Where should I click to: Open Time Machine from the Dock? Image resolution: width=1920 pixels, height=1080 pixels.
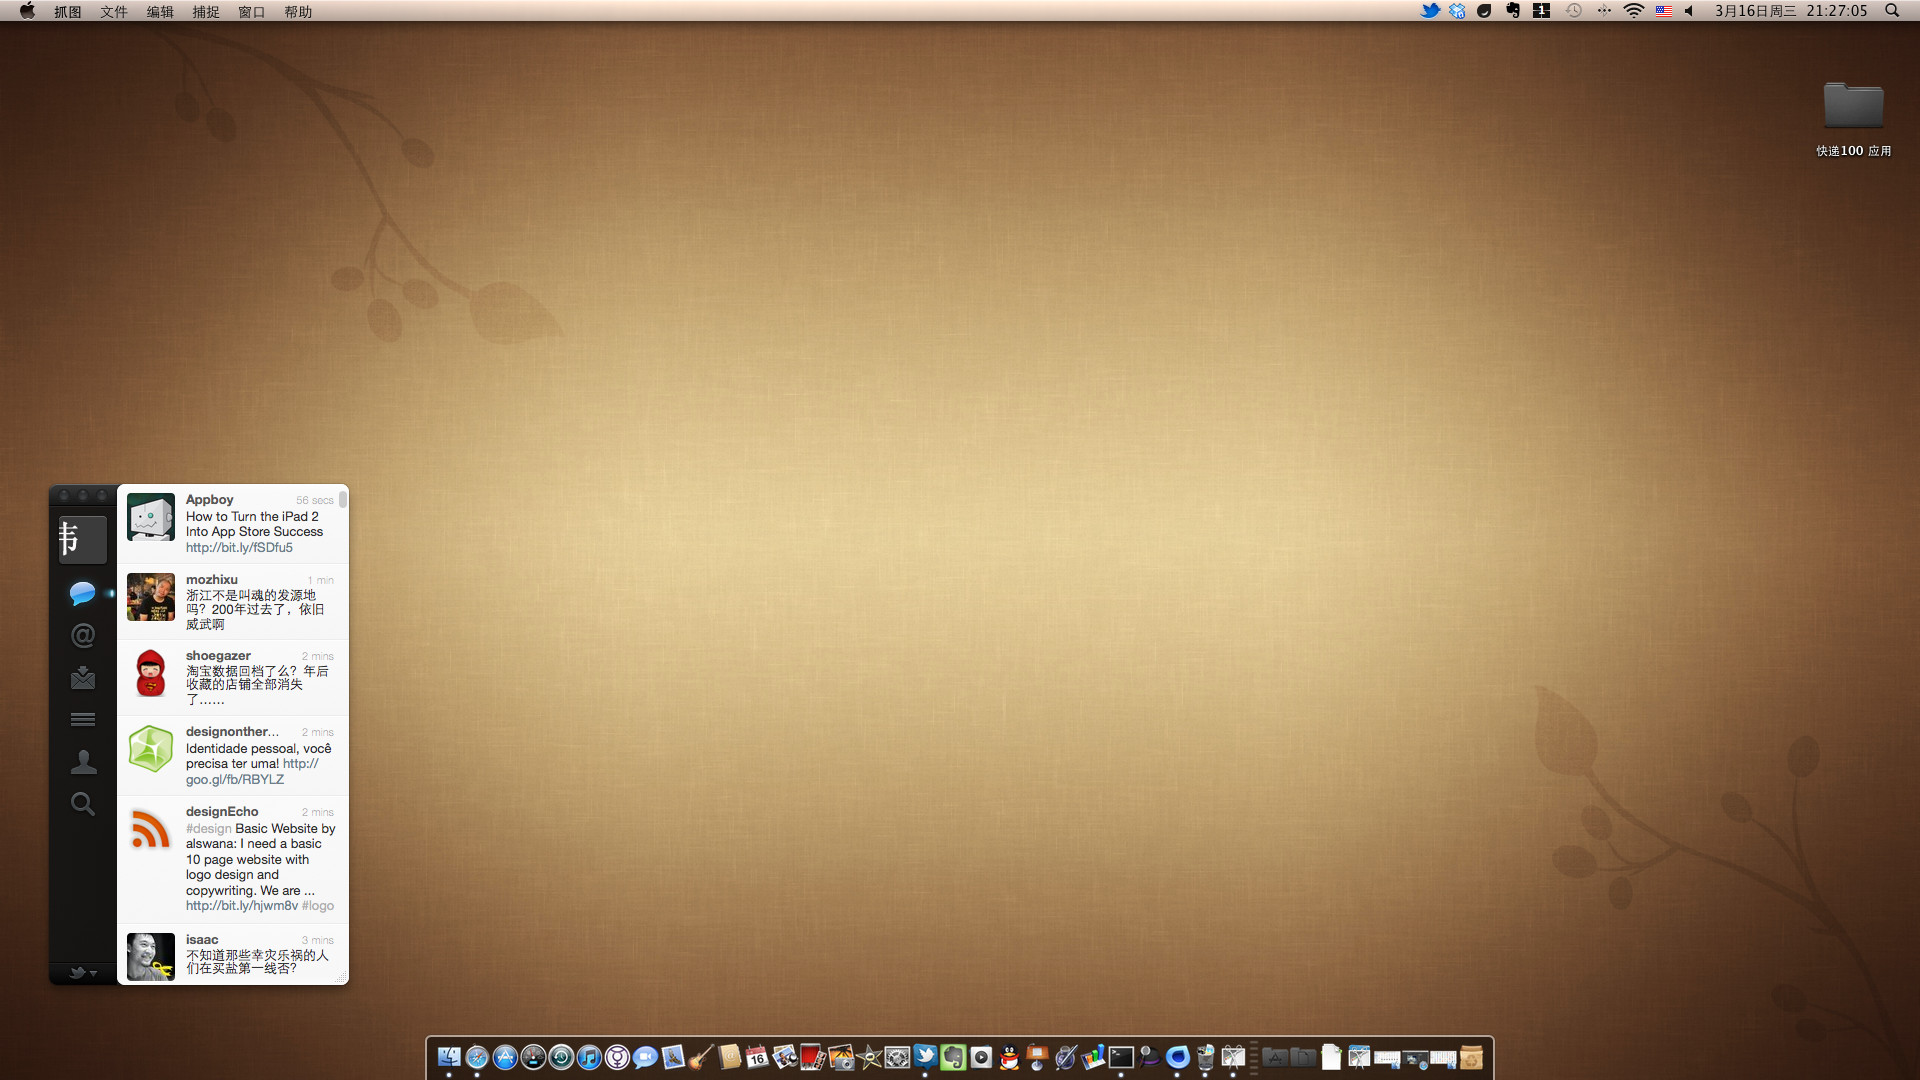[x=561, y=1057]
